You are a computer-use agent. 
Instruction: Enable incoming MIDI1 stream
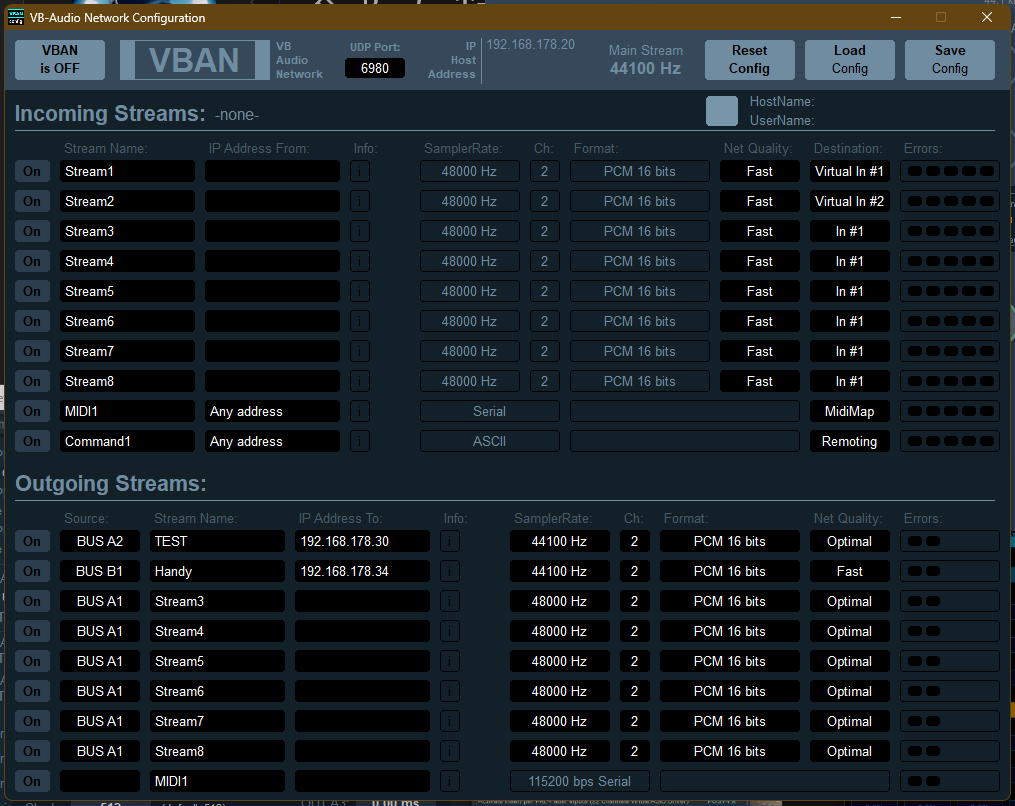click(x=32, y=411)
